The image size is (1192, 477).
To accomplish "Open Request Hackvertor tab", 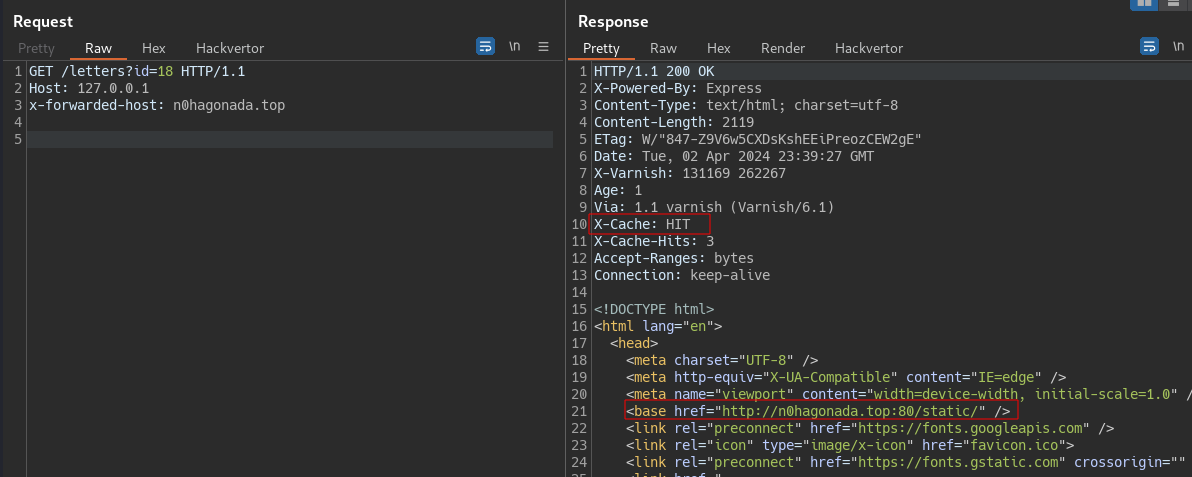I will point(230,48).
